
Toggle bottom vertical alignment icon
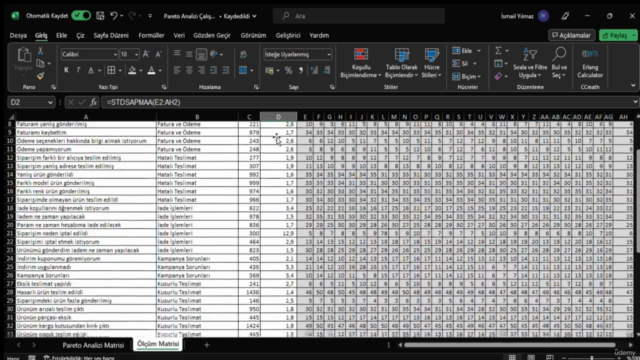click(x=201, y=54)
